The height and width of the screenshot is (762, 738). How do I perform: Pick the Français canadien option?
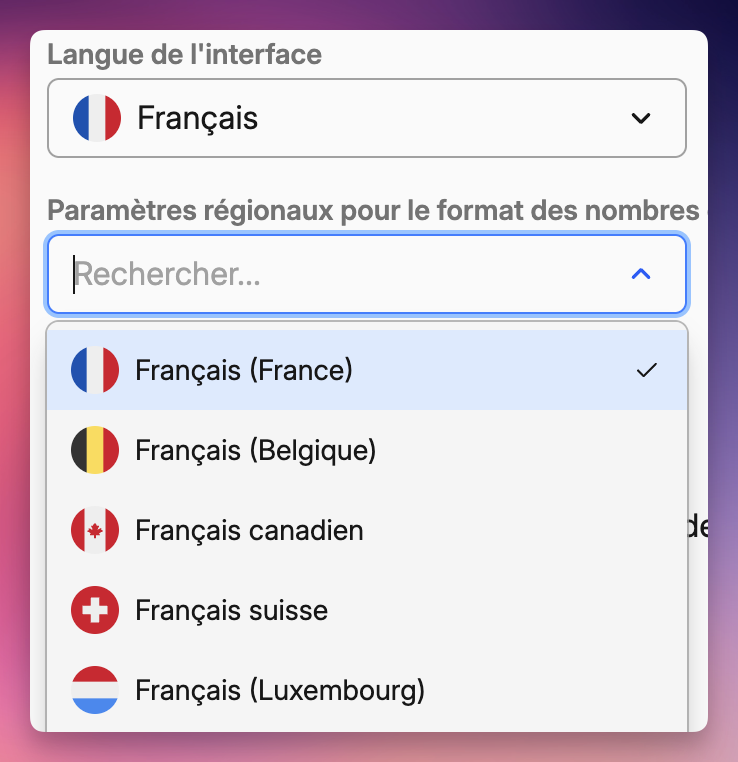[249, 530]
